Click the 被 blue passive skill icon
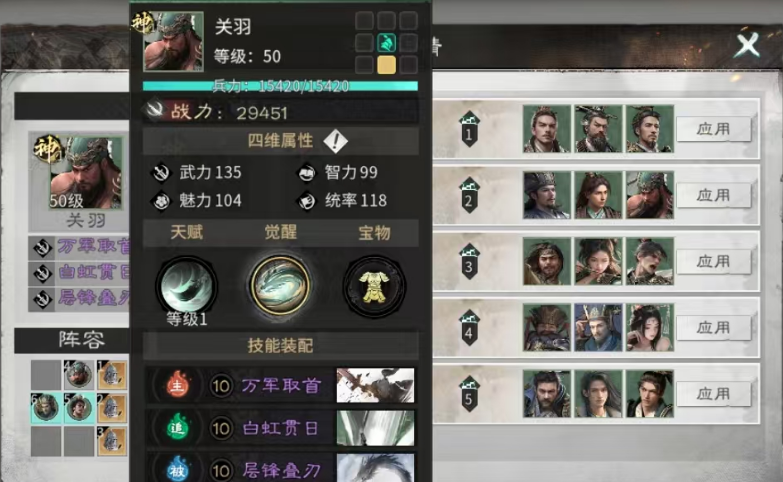 click(177, 469)
